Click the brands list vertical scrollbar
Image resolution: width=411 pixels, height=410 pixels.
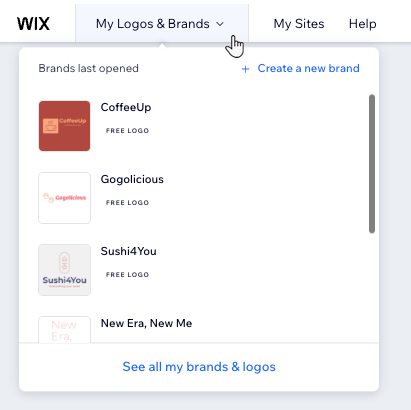tap(372, 164)
